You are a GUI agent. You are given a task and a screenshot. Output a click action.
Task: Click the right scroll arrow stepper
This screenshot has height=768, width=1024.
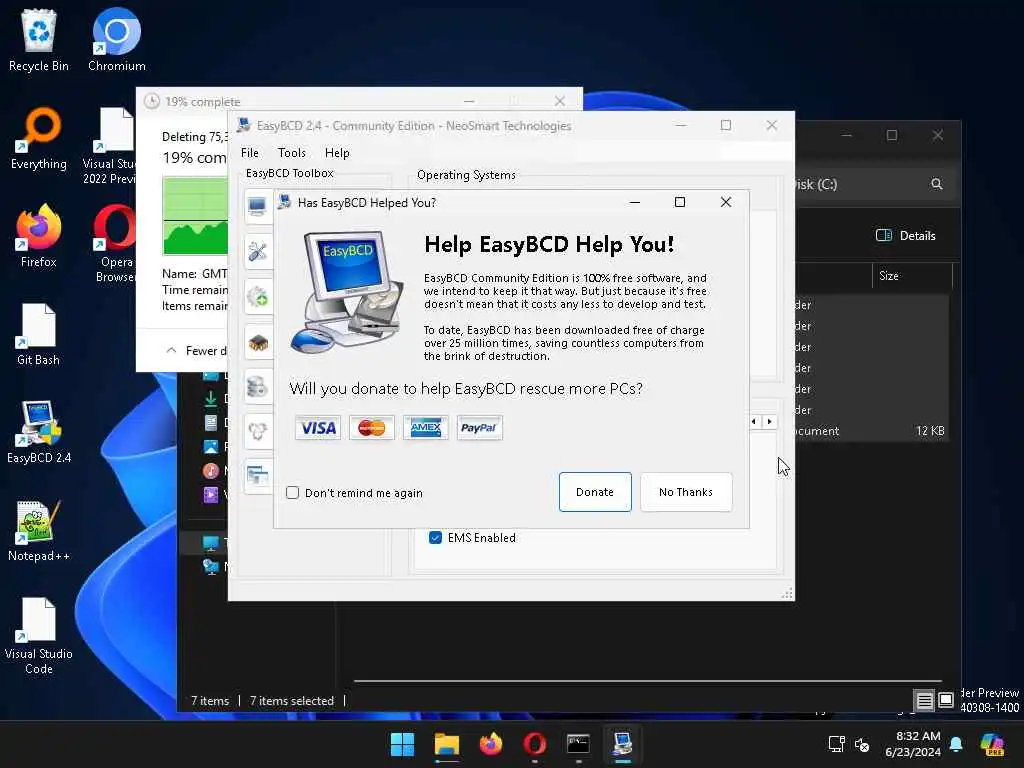(769, 422)
